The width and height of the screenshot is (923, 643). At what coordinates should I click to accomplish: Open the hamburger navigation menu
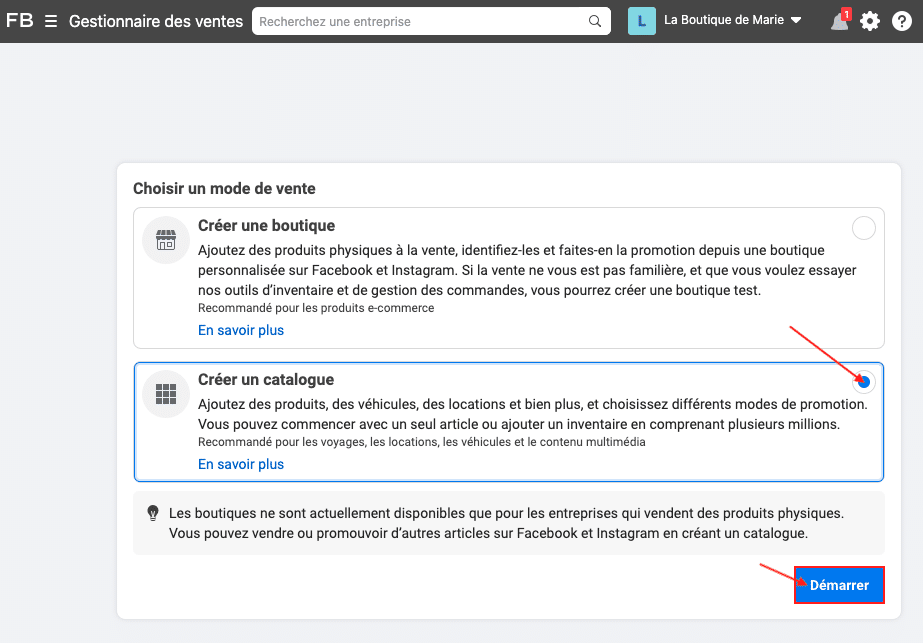point(50,20)
